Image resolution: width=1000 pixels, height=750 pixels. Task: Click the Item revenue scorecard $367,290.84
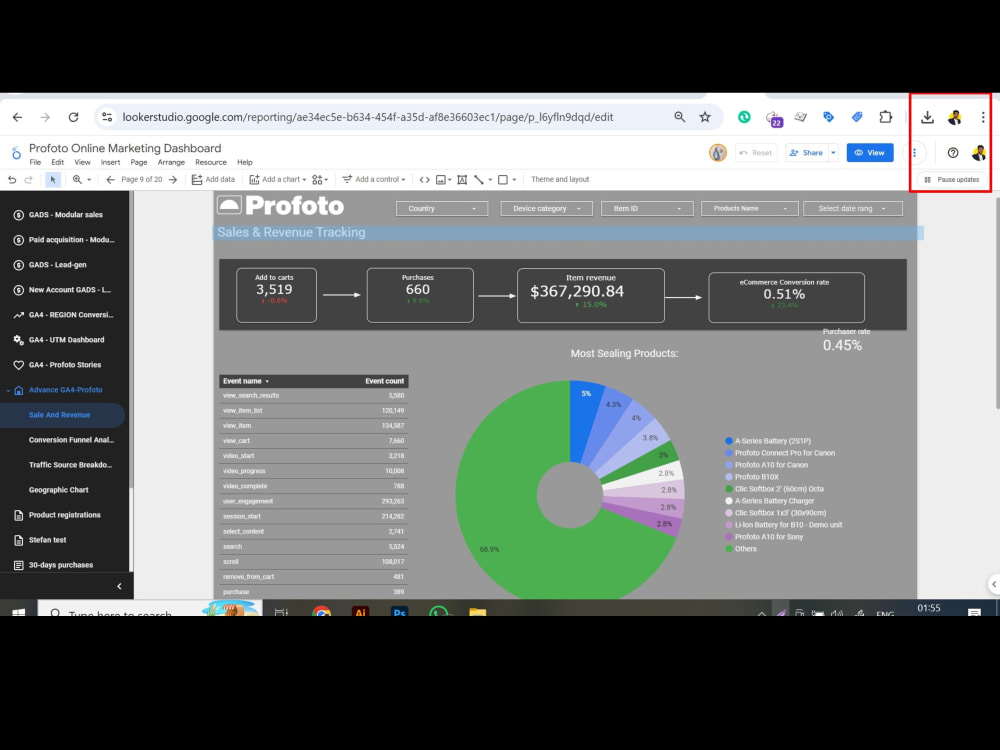tap(591, 295)
